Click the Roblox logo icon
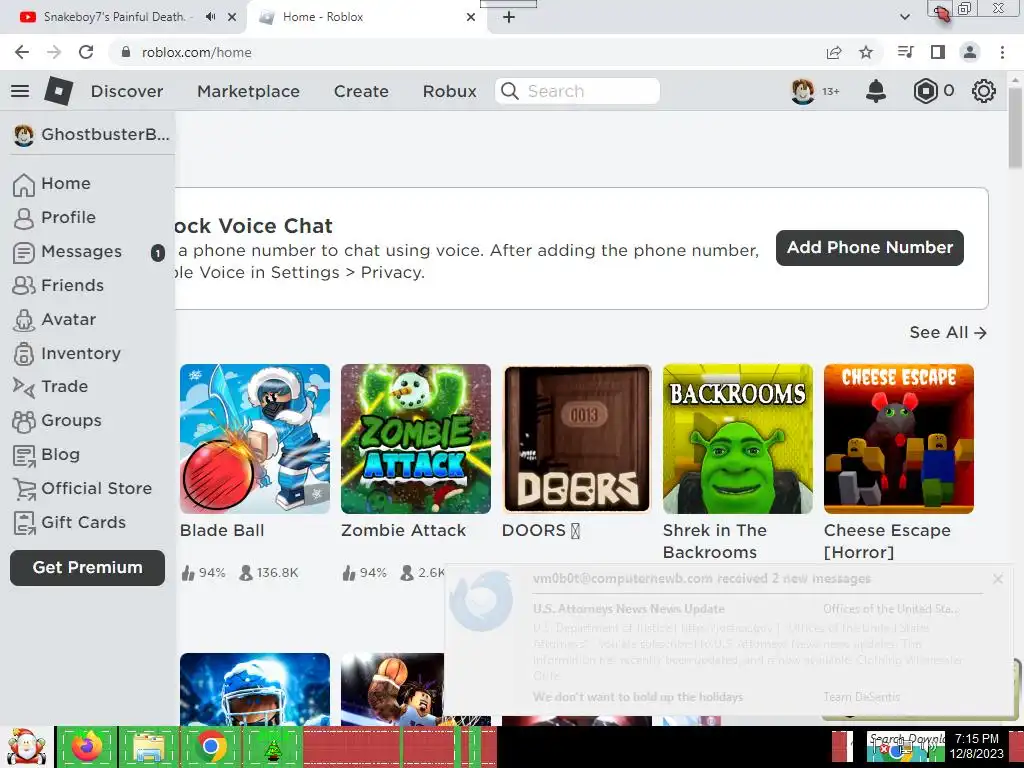Viewport: 1024px width, 768px height. point(59,91)
